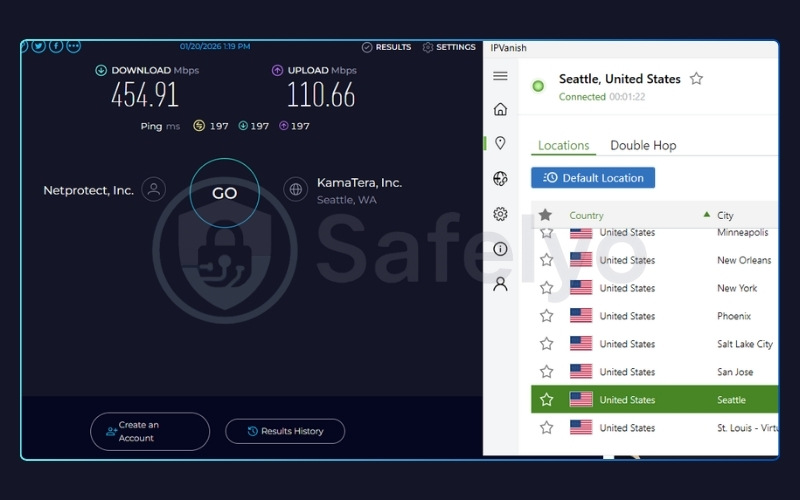Toggle favorite star for Phoenix
The width and height of the screenshot is (800, 500).
click(546, 316)
